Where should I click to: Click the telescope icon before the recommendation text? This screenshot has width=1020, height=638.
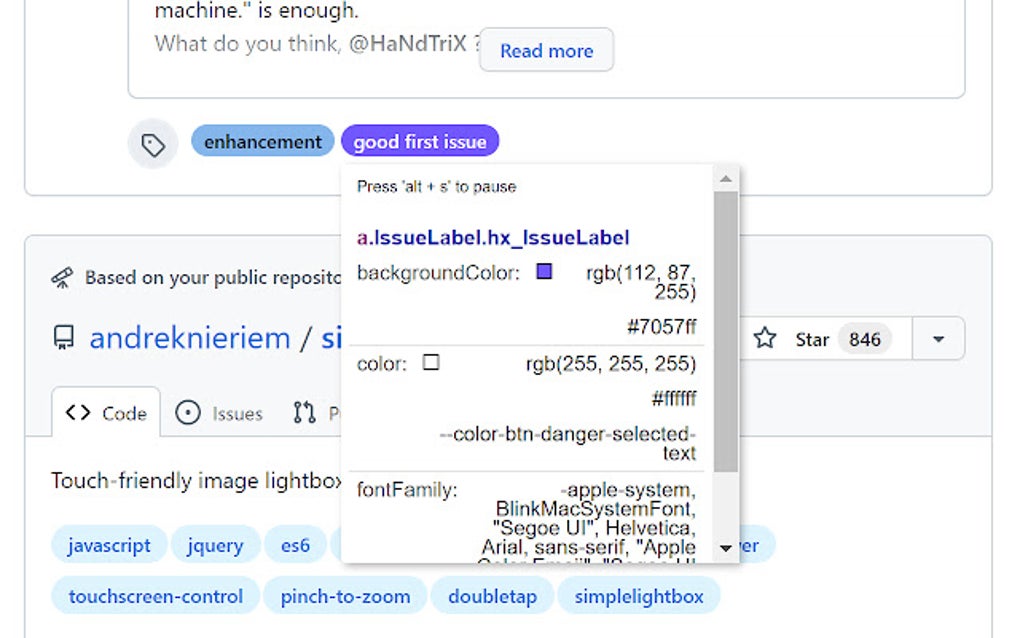pos(64,277)
